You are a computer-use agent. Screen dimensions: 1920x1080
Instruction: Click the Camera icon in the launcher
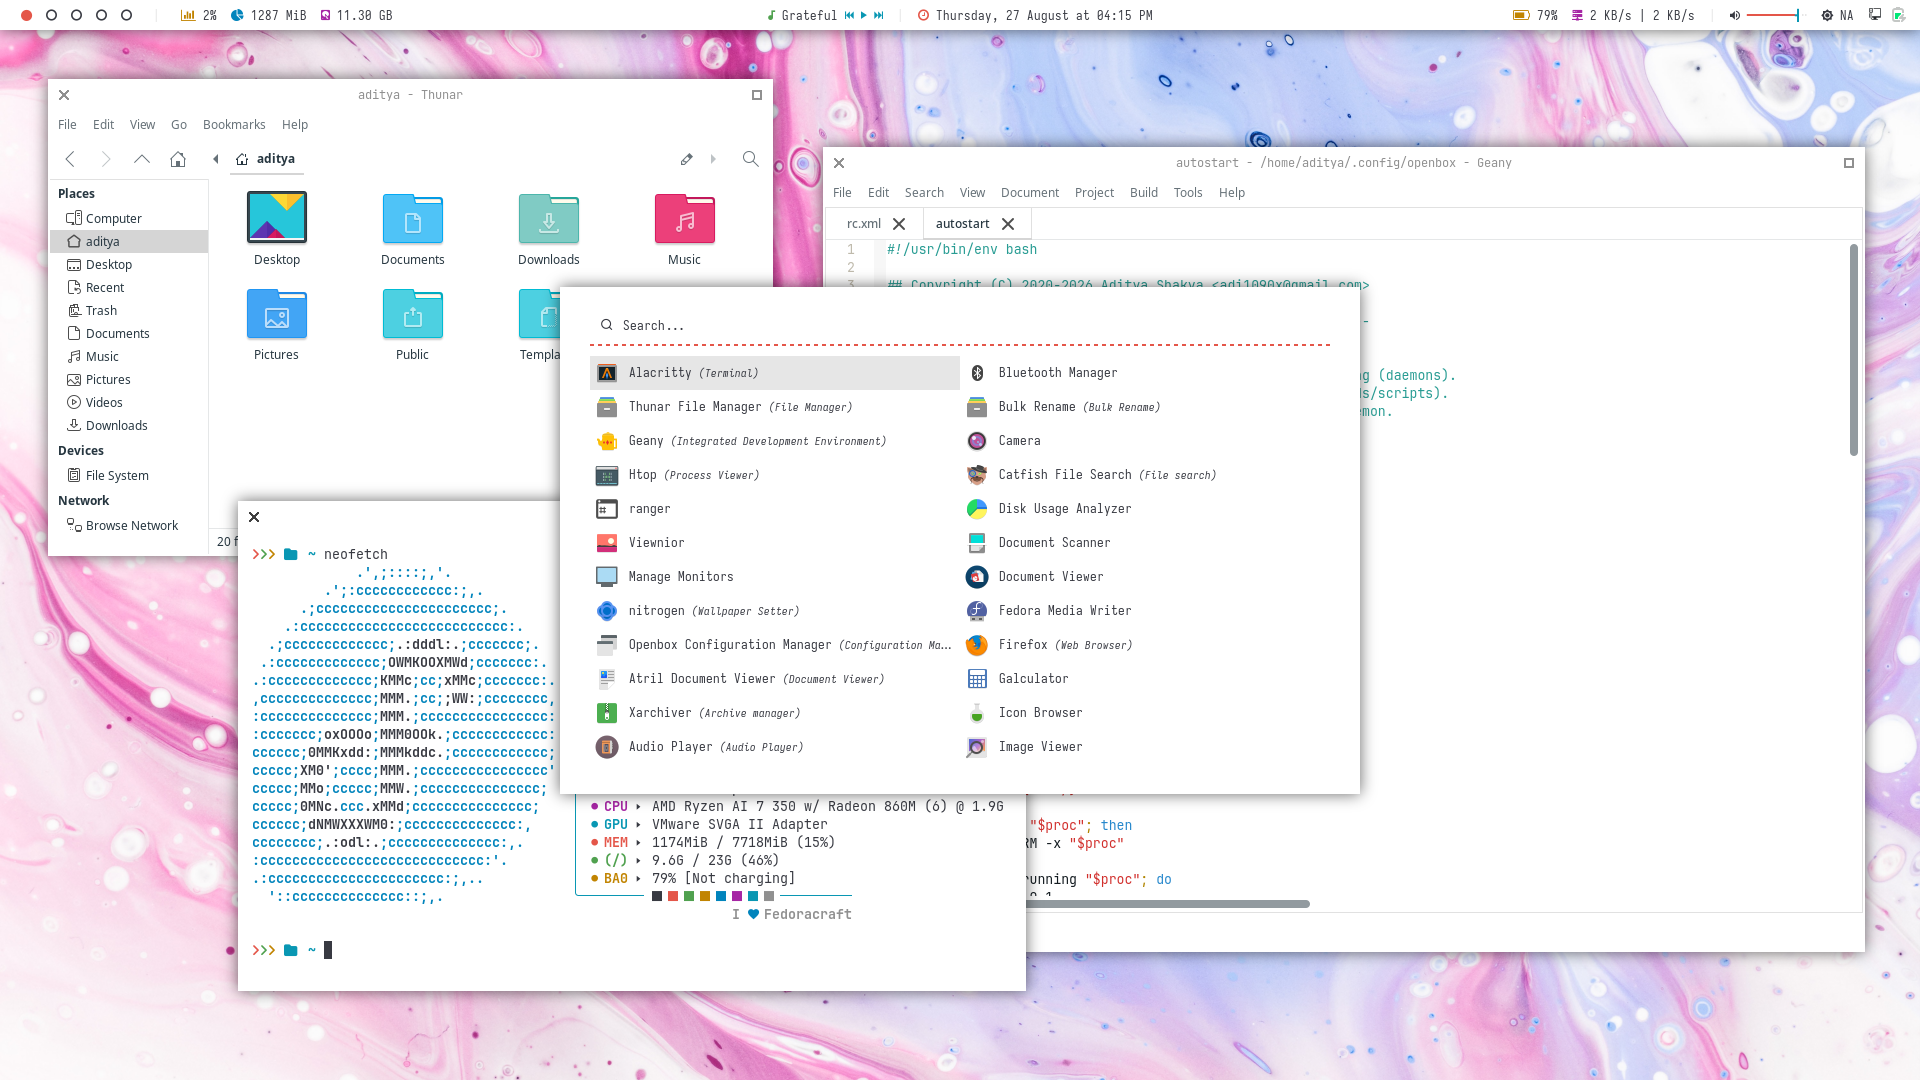977,441
